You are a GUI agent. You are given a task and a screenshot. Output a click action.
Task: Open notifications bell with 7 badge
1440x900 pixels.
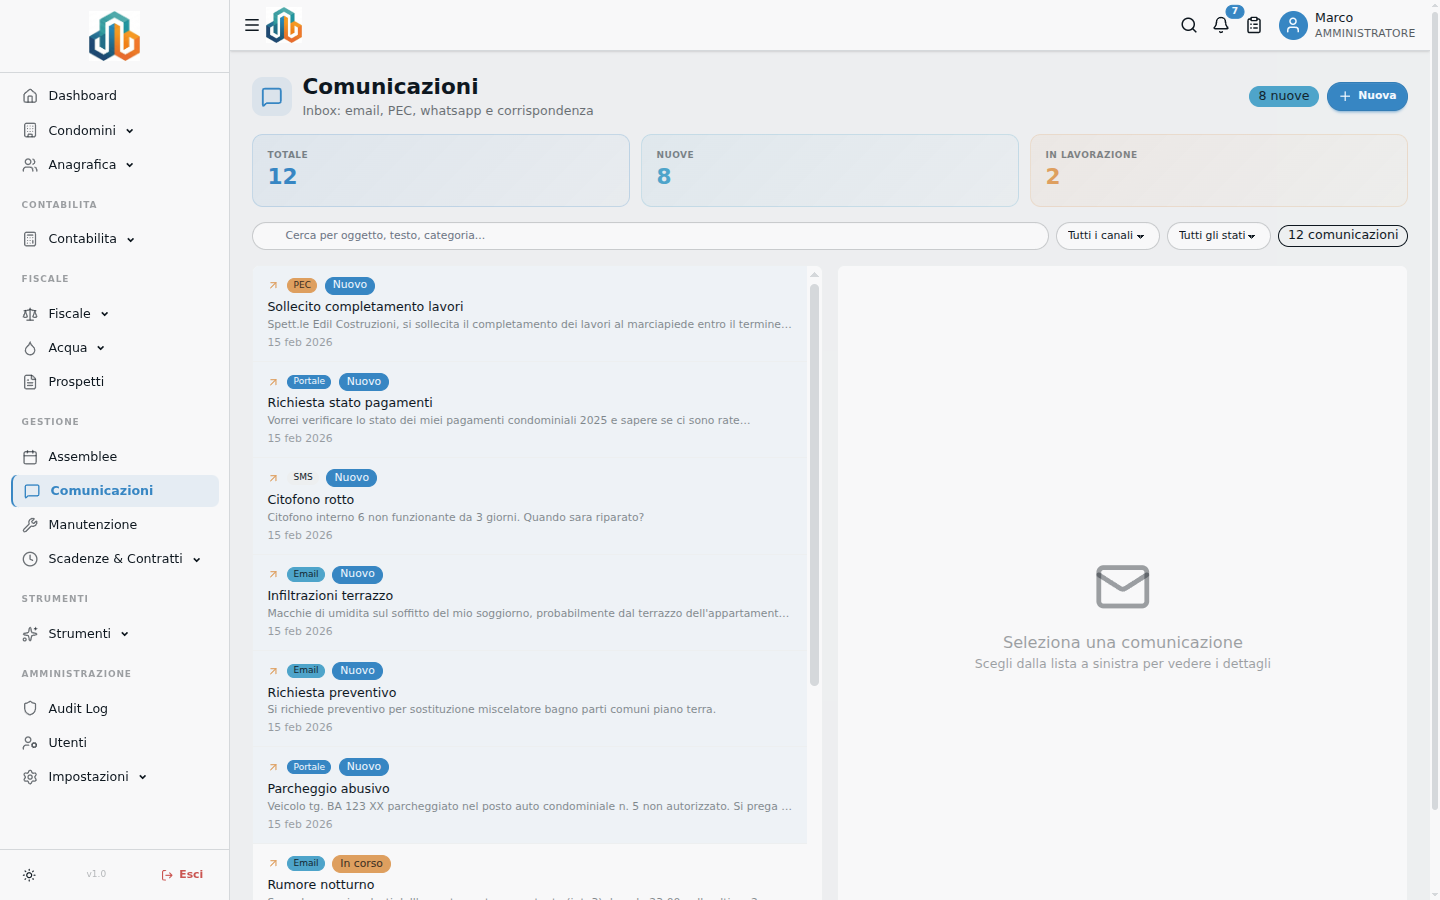[x=1221, y=25]
